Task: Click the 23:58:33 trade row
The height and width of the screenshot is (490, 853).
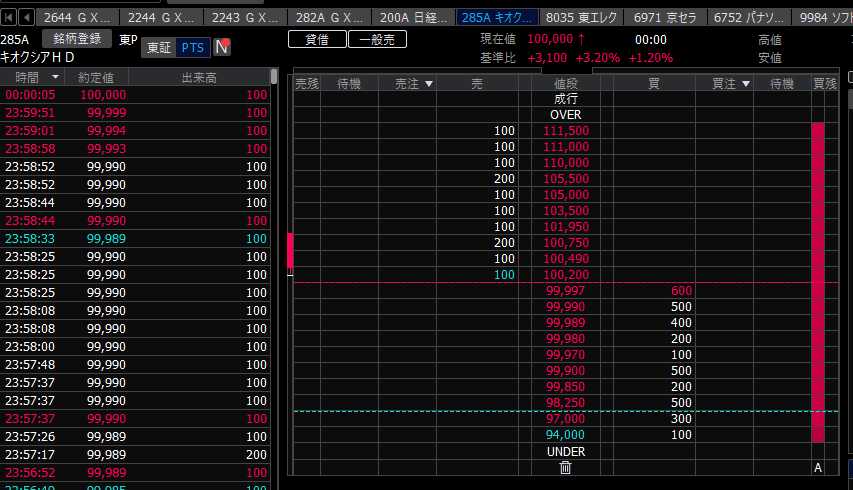Action: (x=135, y=239)
